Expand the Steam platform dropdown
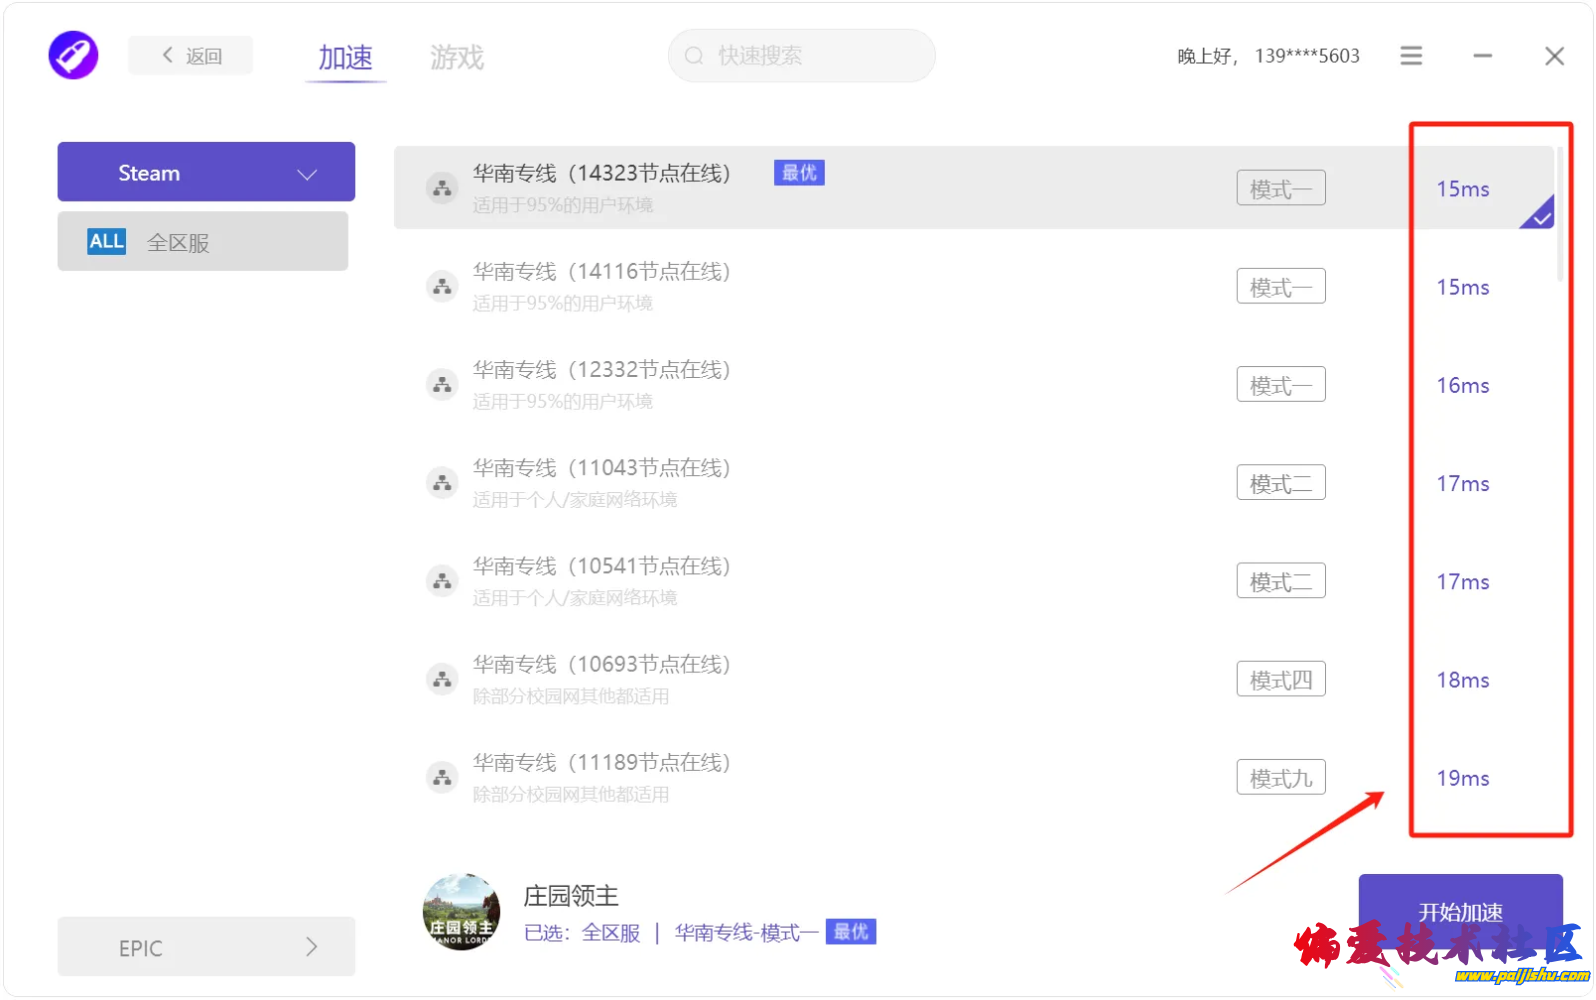Viewport: 1596px width, 1000px height. [x=206, y=172]
